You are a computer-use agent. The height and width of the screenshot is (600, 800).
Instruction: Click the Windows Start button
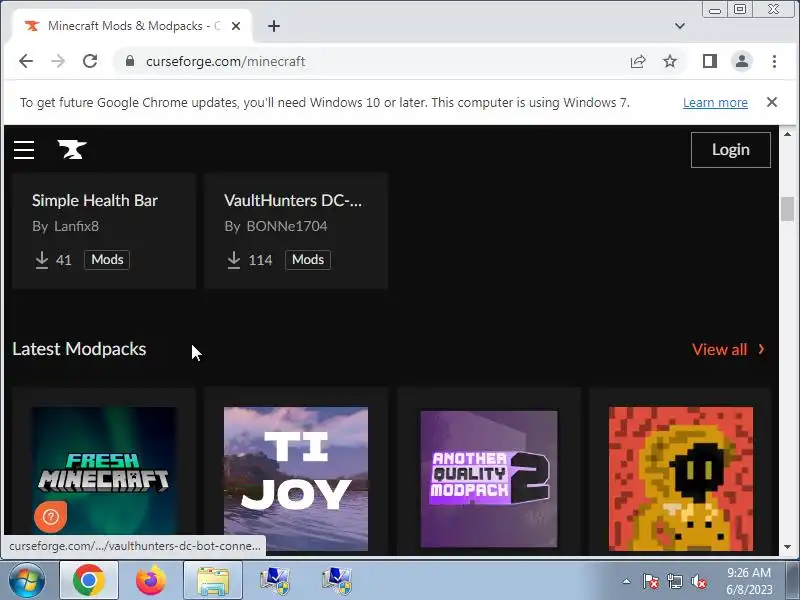pyautogui.click(x=27, y=581)
